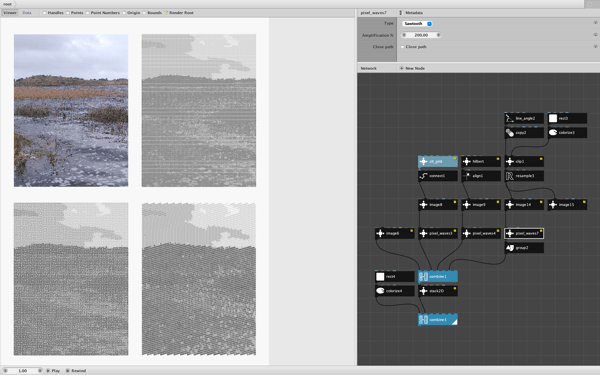Select the rect3 node icon
Viewport: 600px width, 375px height.
[x=553, y=119]
